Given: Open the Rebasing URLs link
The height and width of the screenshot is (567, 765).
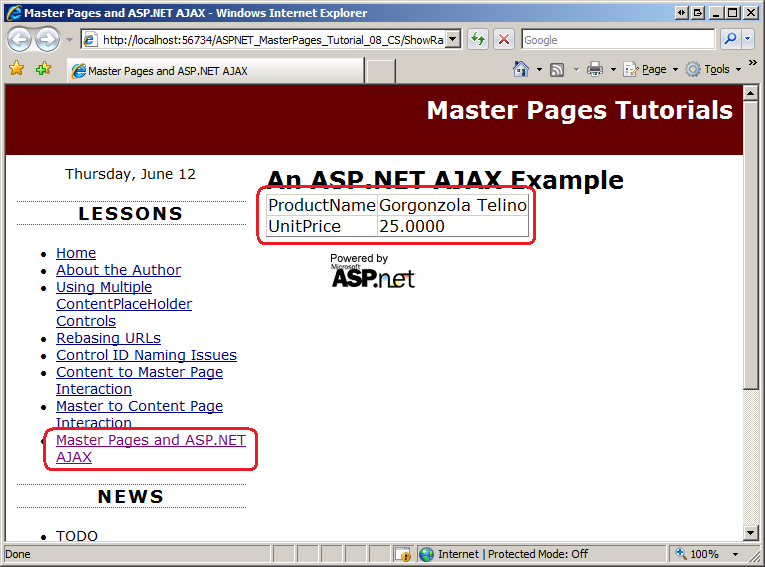Looking at the screenshot, I should (108, 338).
